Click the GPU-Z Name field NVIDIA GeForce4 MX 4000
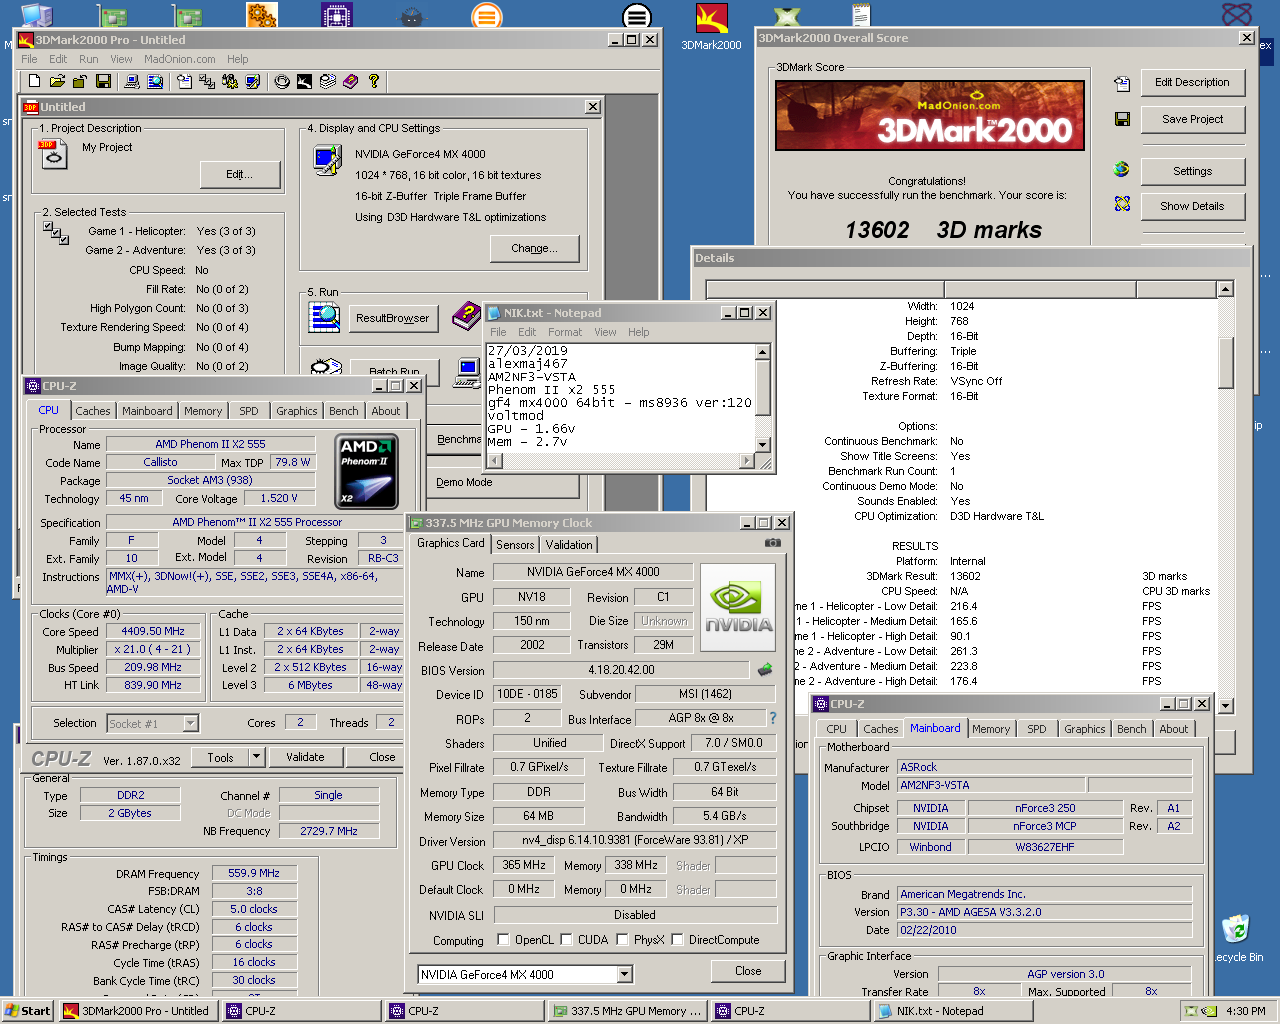This screenshot has width=1280, height=1024. [x=593, y=572]
